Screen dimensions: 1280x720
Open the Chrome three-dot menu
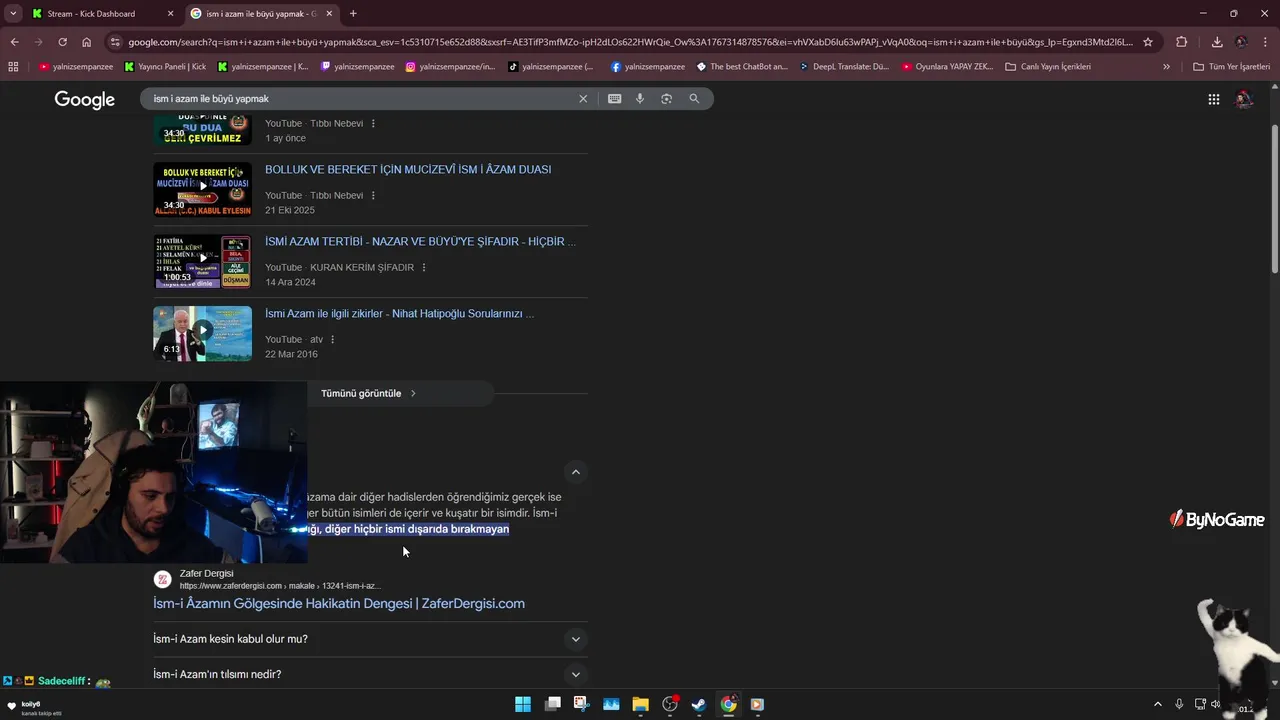[1266, 42]
